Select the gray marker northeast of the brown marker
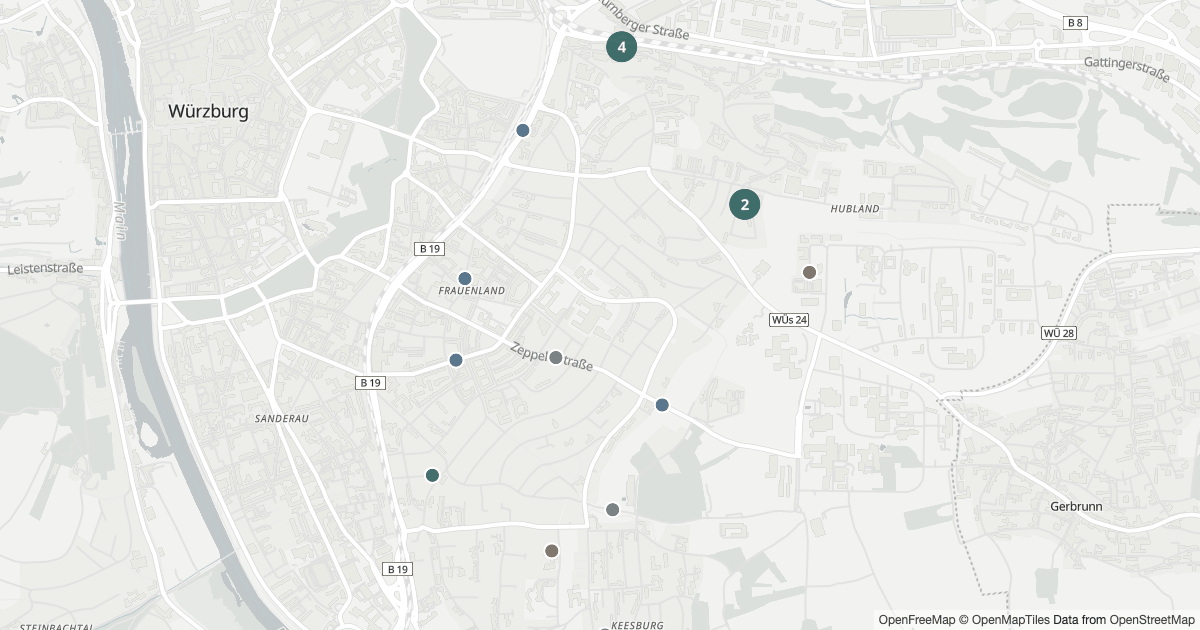 pos(613,510)
